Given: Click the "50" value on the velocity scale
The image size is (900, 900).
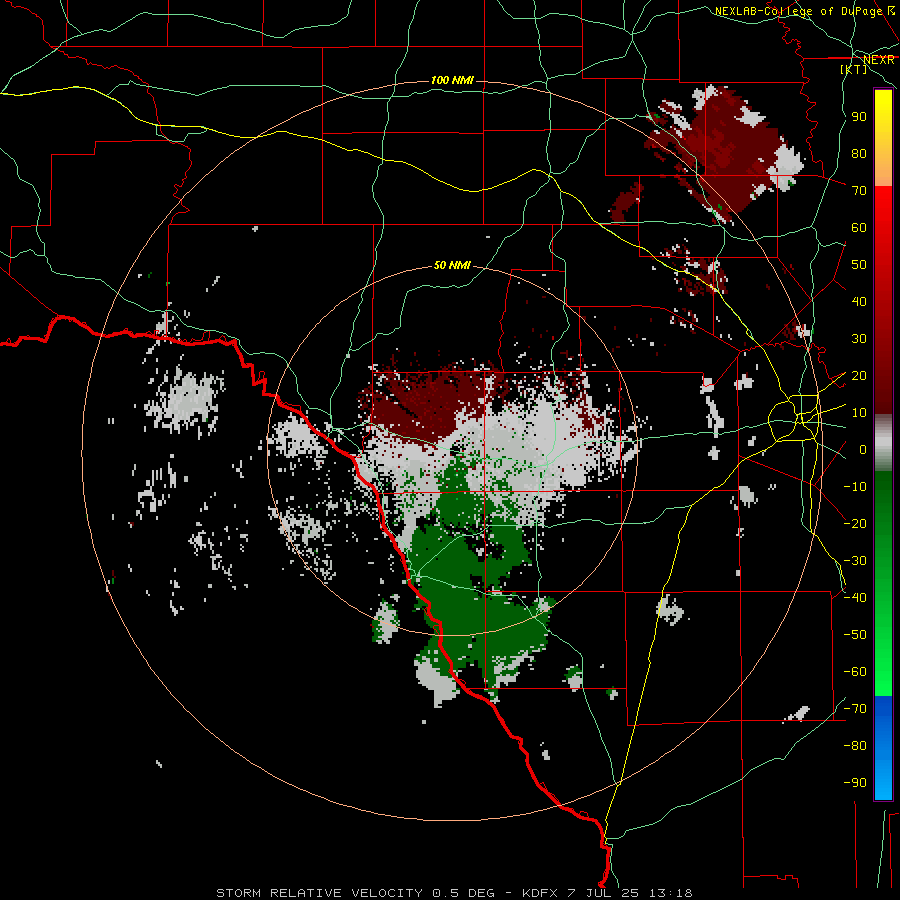Looking at the screenshot, I should pyautogui.click(x=859, y=265).
